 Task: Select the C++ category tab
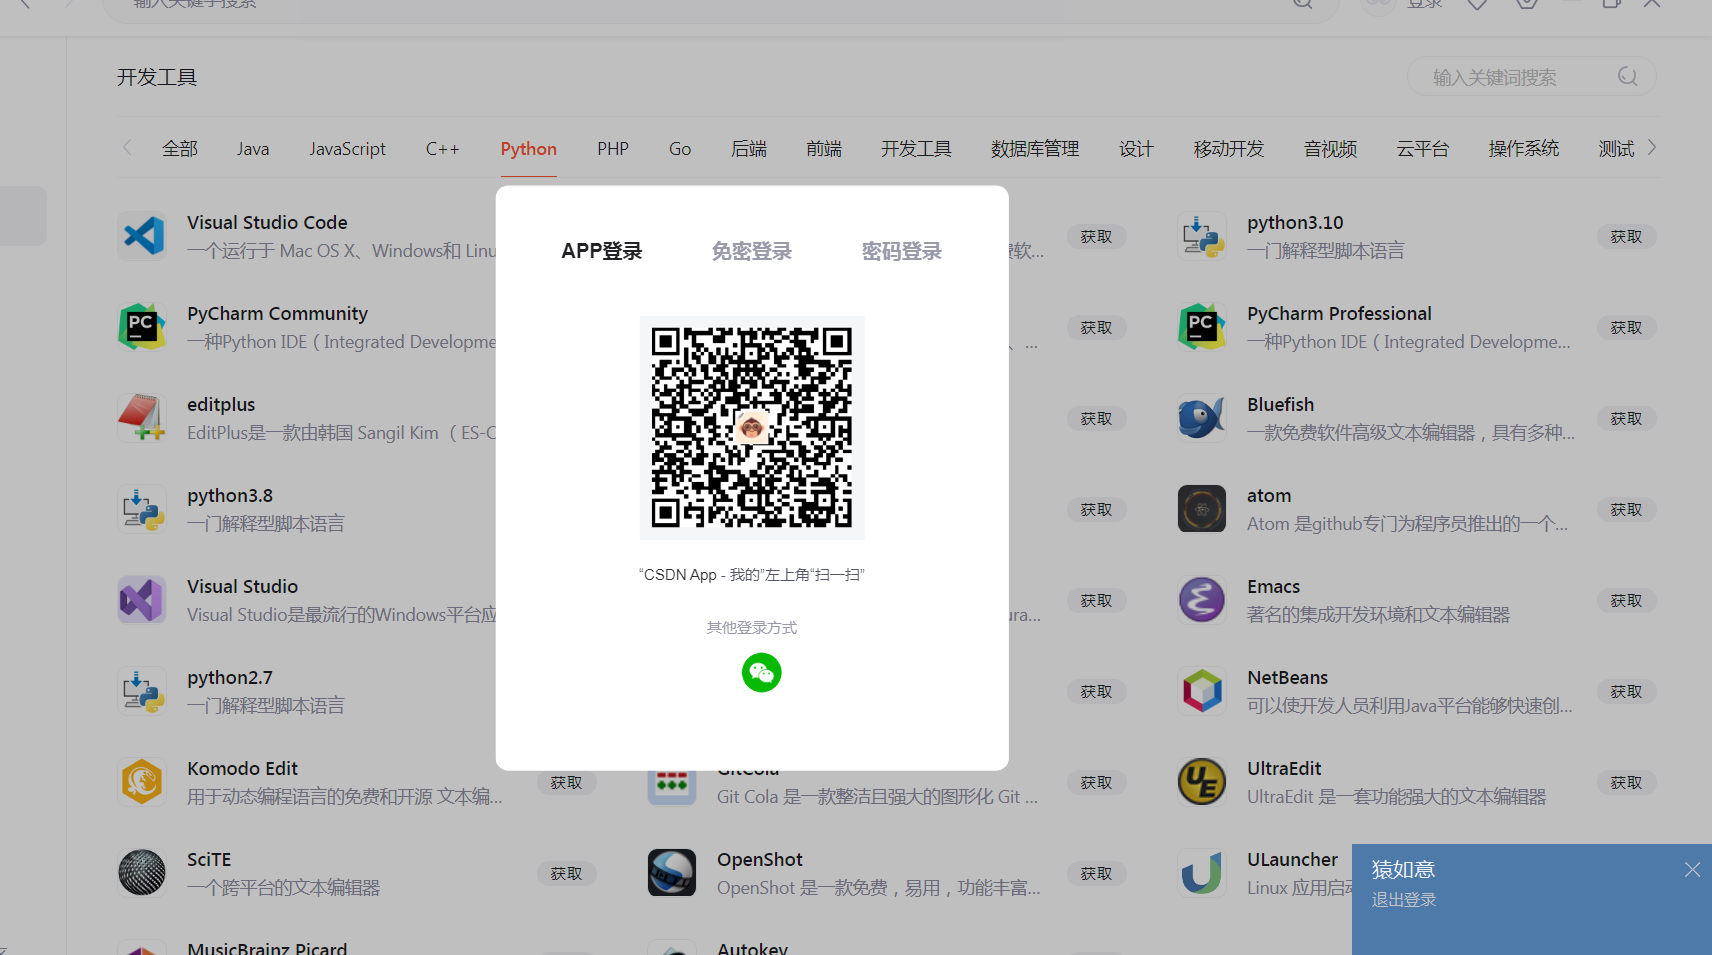(443, 149)
